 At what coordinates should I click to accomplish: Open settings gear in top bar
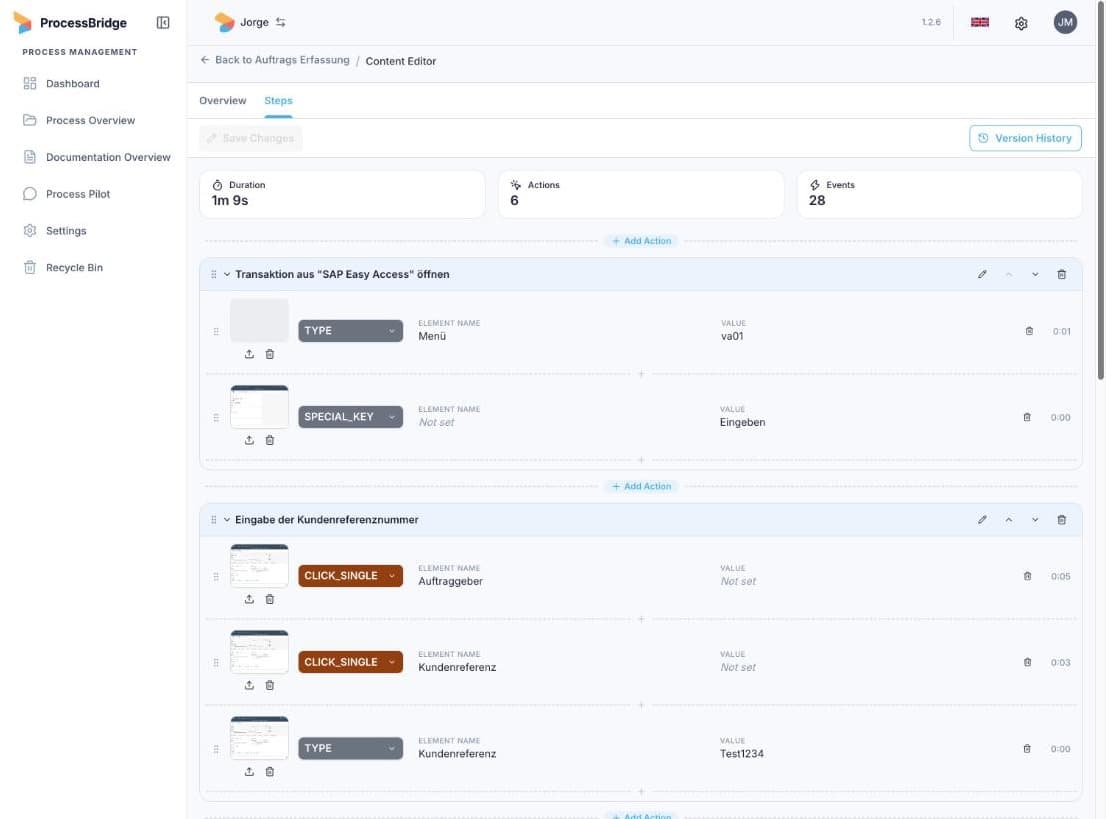pos(1021,23)
